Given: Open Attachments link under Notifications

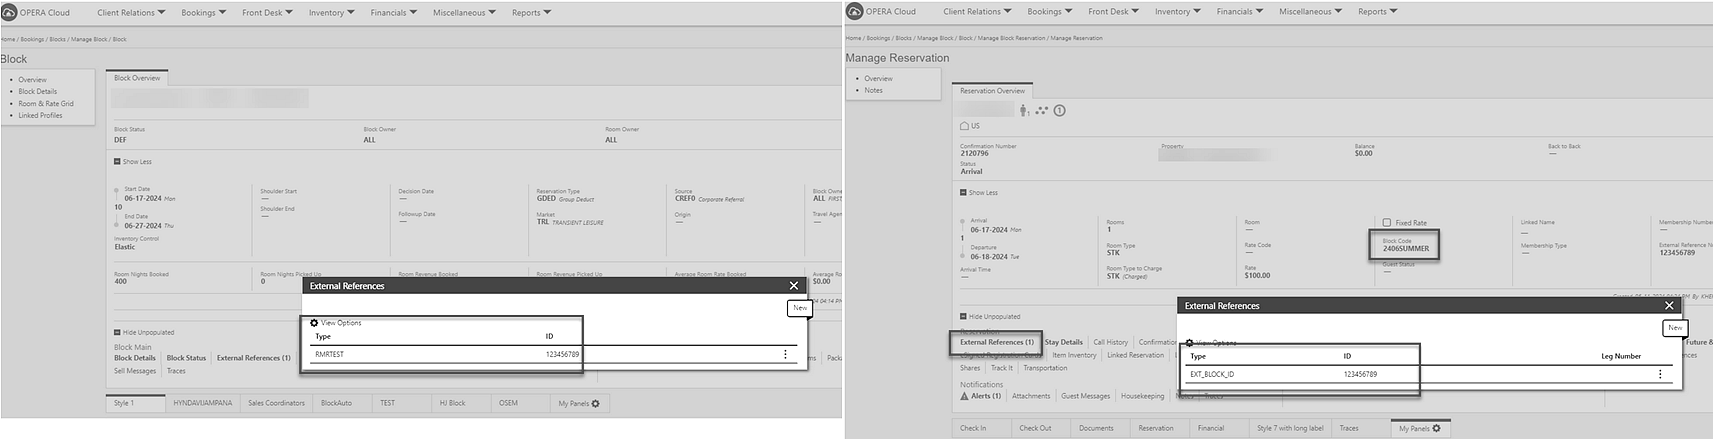Looking at the screenshot, I should coord(1031,396).
